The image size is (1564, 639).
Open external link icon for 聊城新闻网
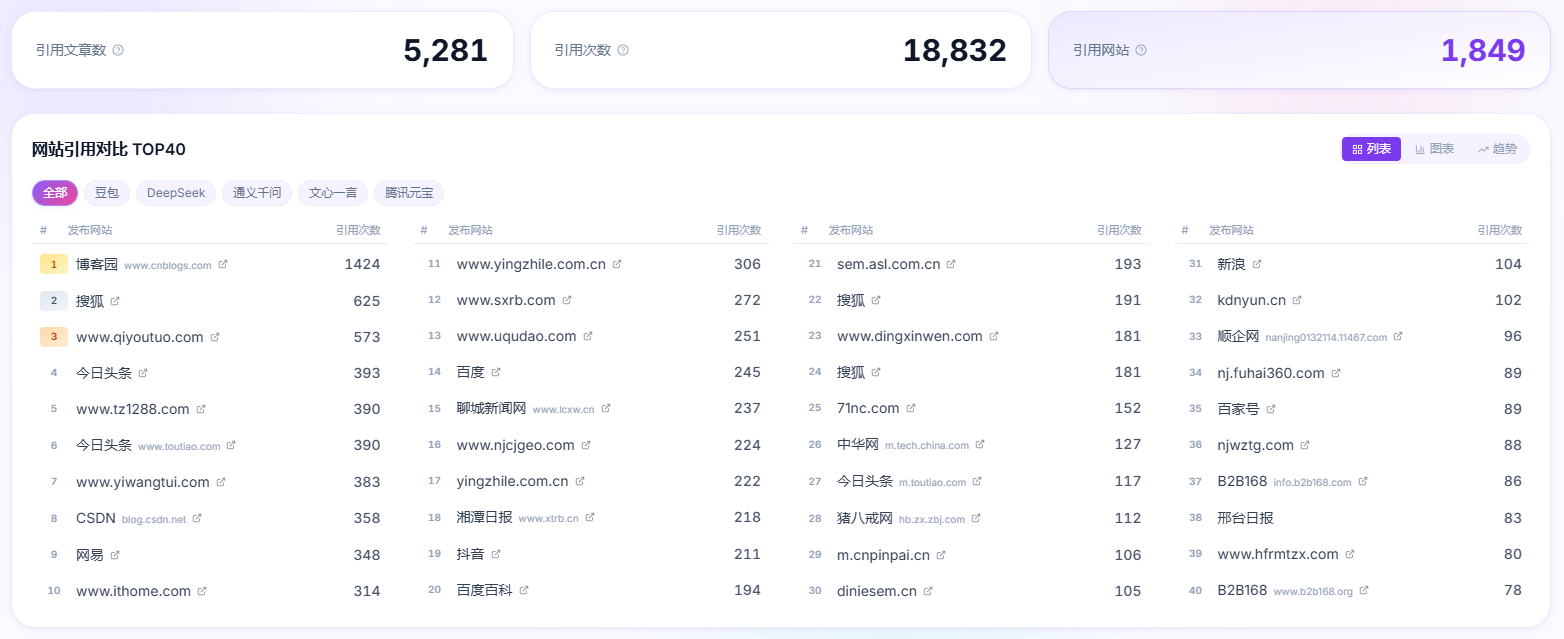tap(606, 408)
